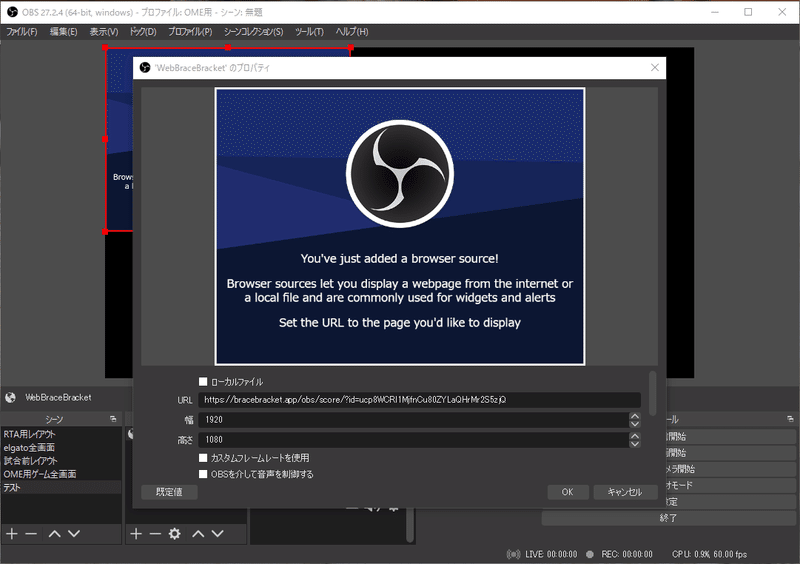Reset properties with 既定値 button
800x564 pixels.
(x=169, y=492)
